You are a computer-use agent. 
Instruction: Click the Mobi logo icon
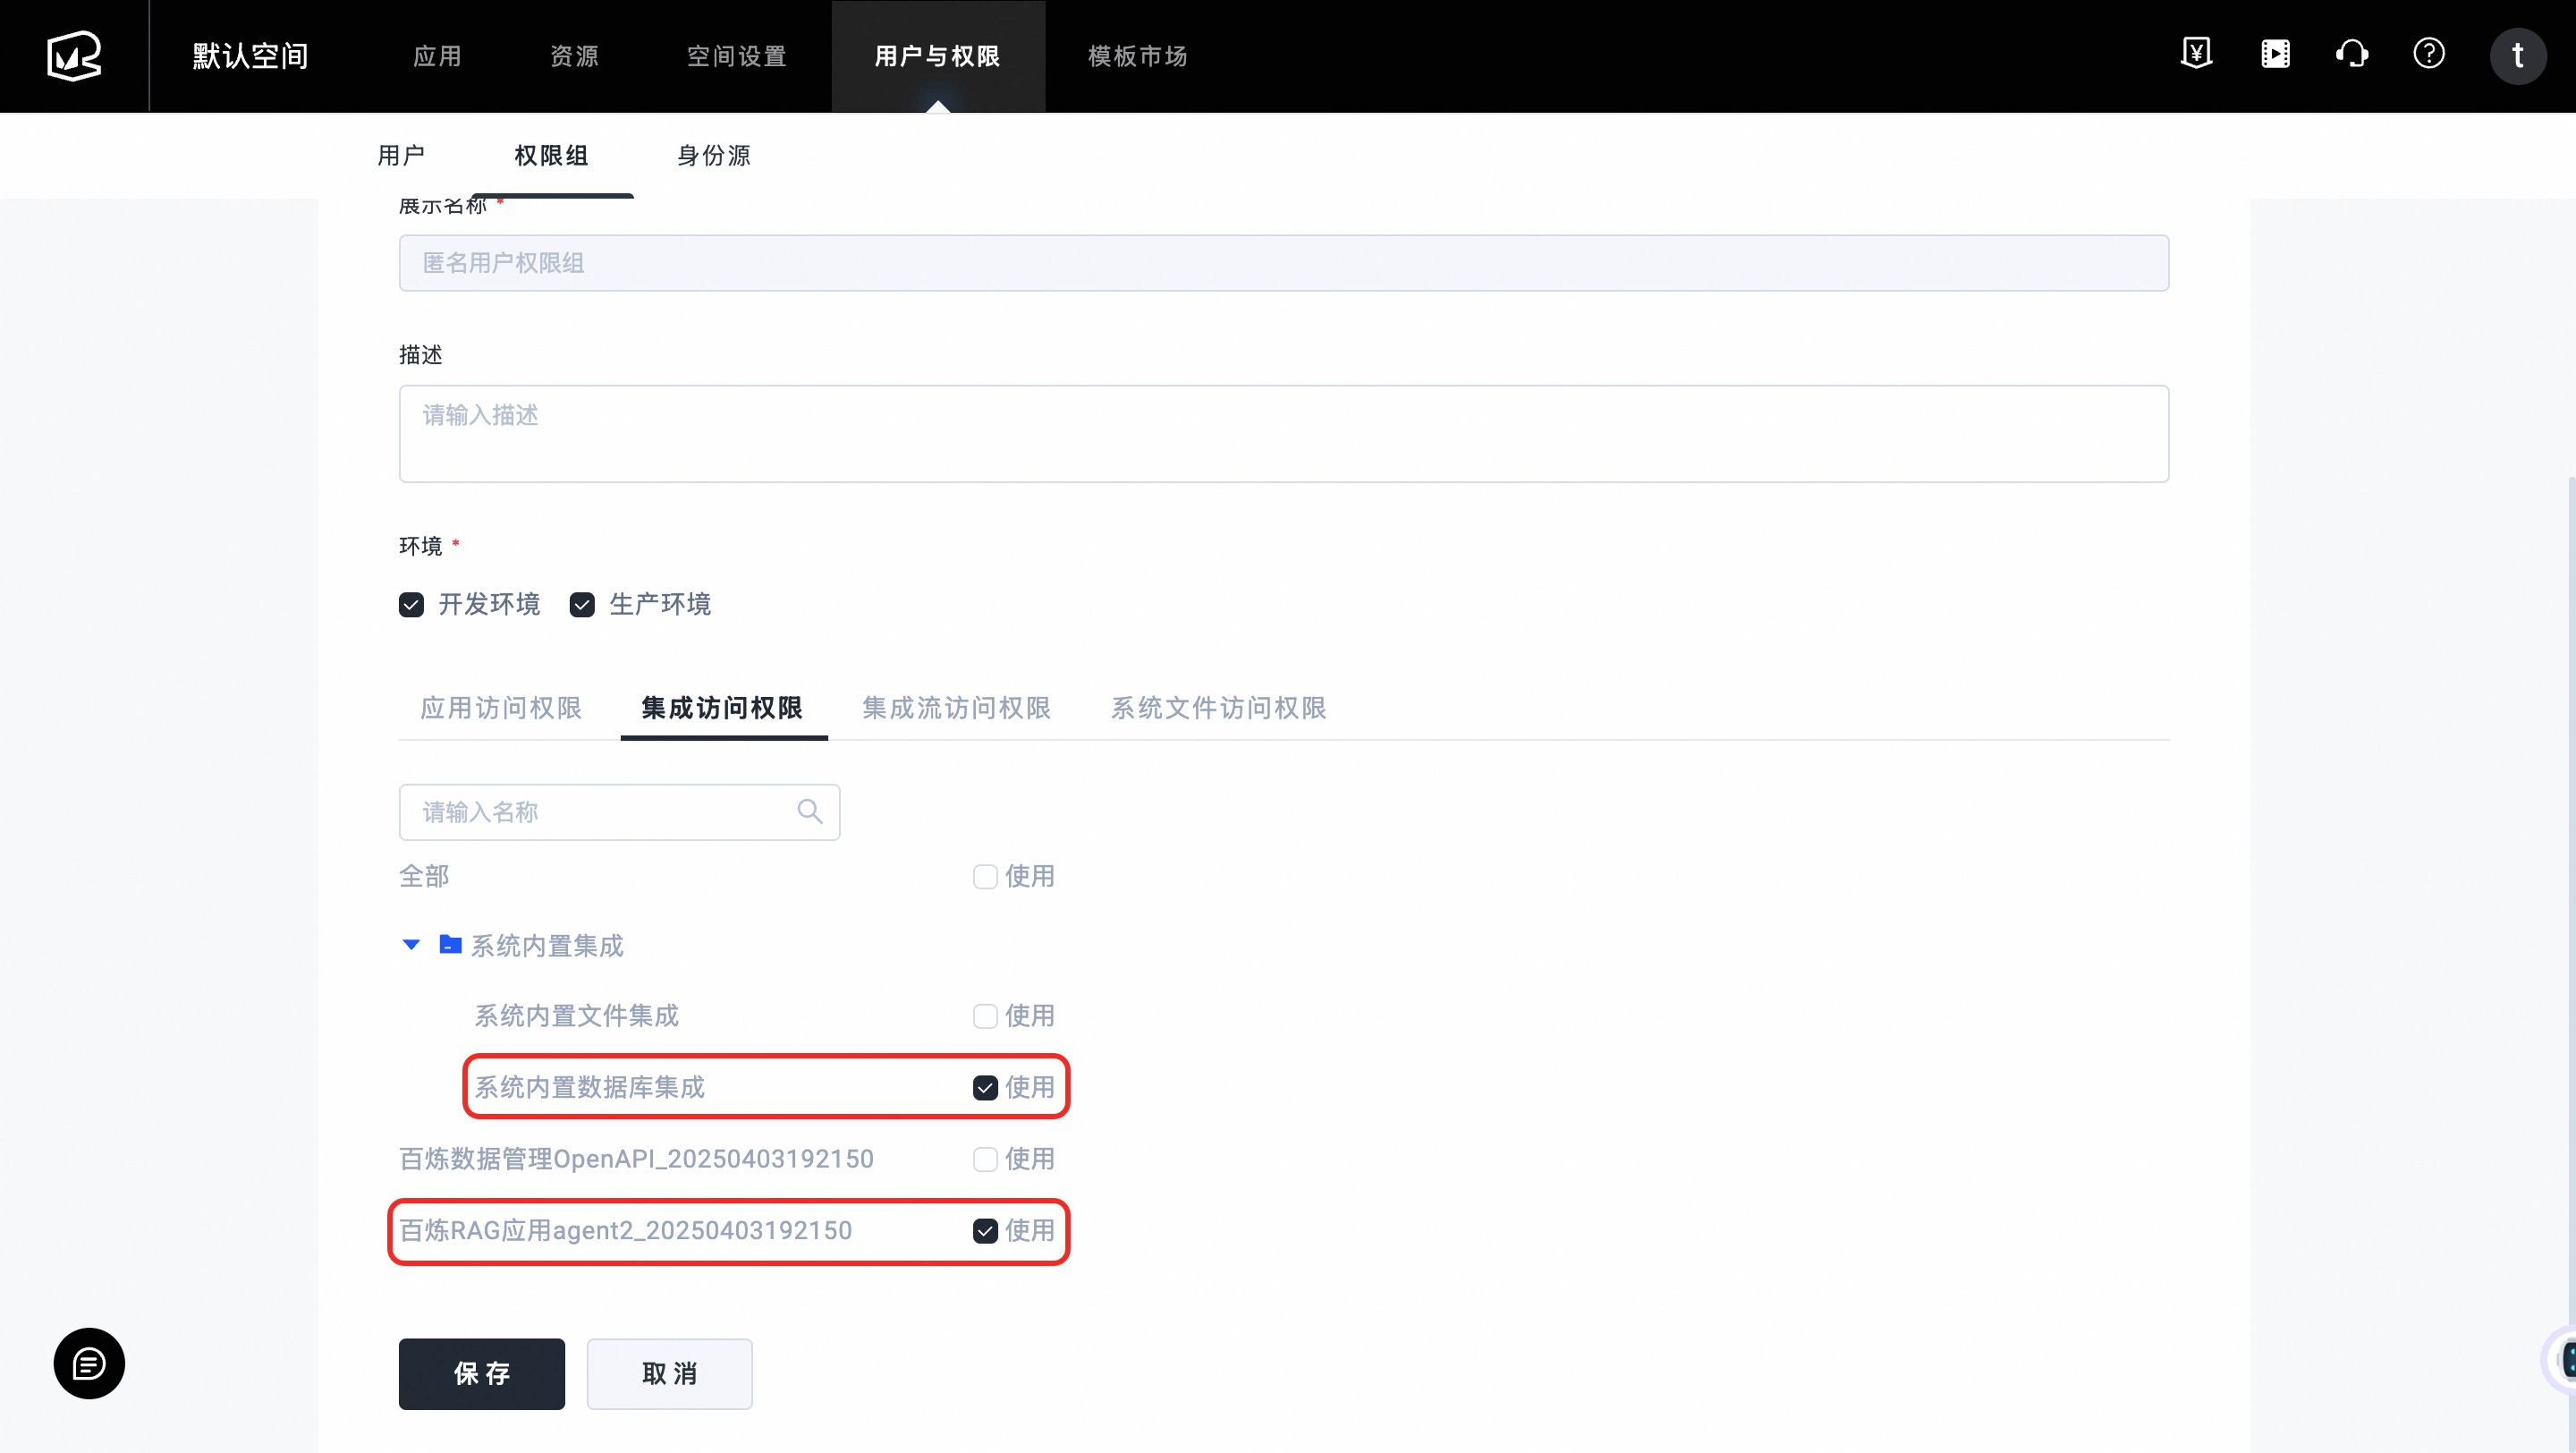pyautogui.click(x=74, y=56)
